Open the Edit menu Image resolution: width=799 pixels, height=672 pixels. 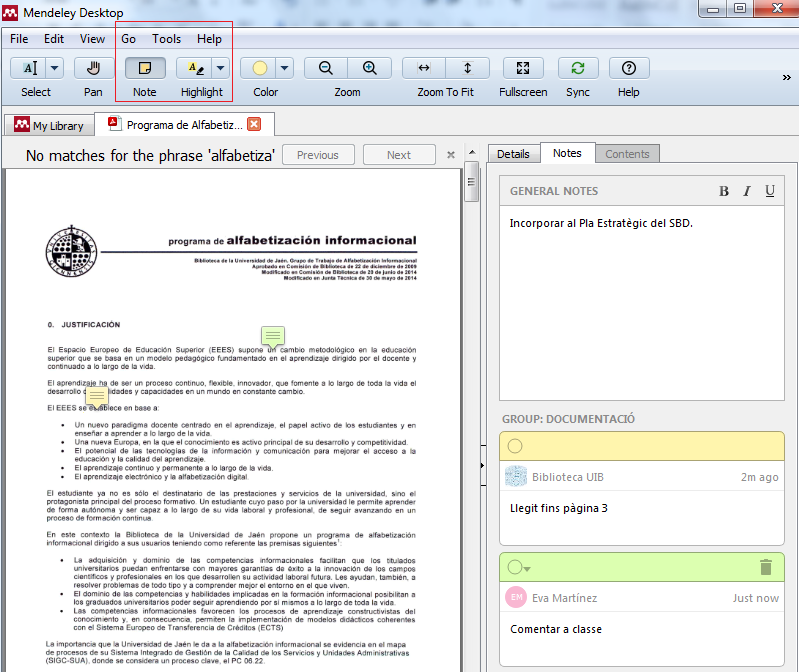pyautogui.click(x=54, y=39)
